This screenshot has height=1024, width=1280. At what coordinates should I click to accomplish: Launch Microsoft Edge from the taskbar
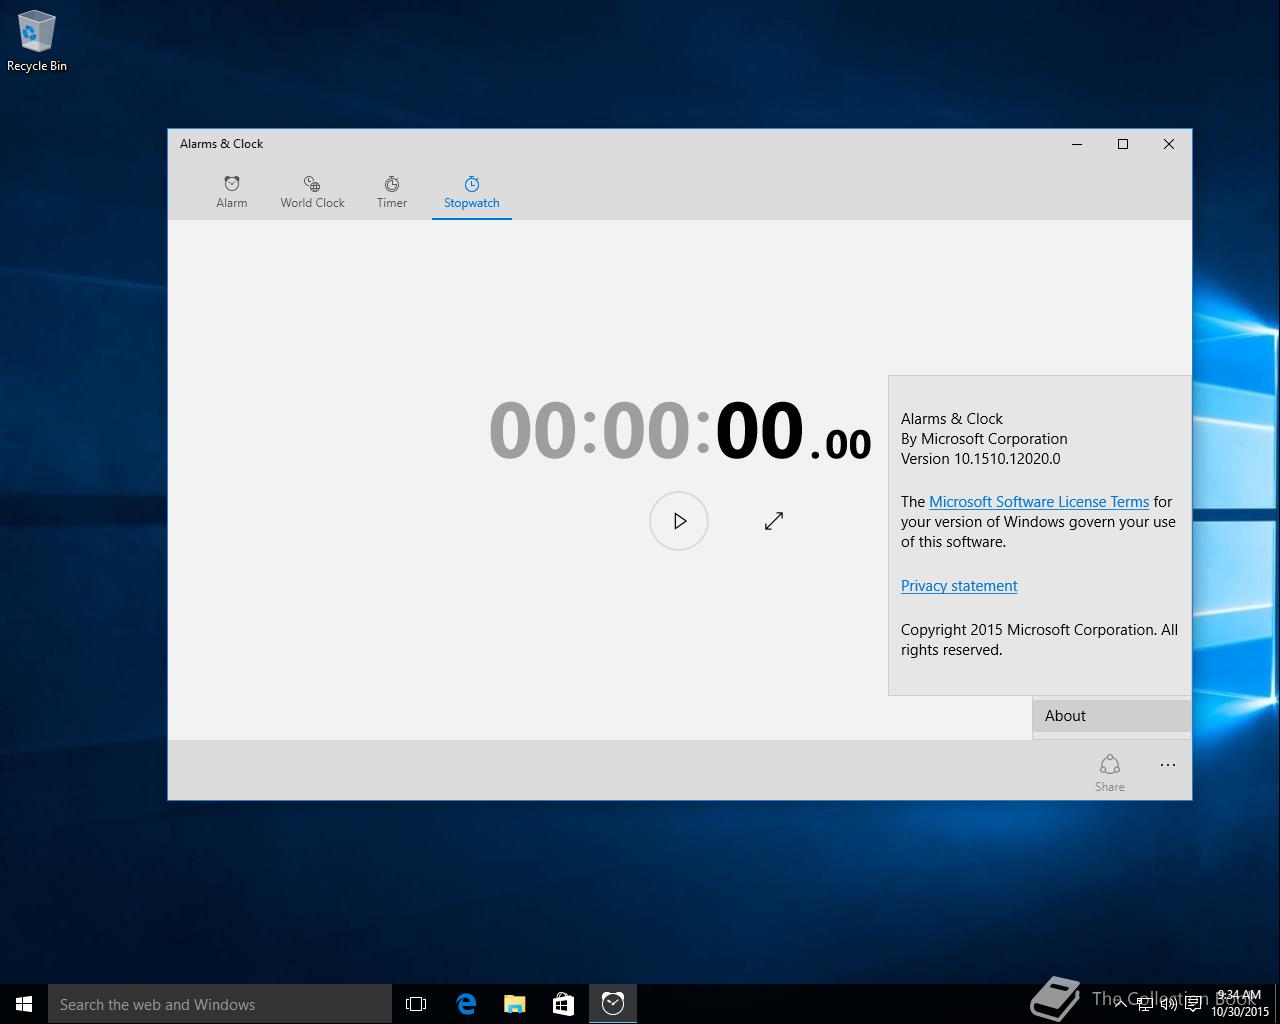point(466,1004)
